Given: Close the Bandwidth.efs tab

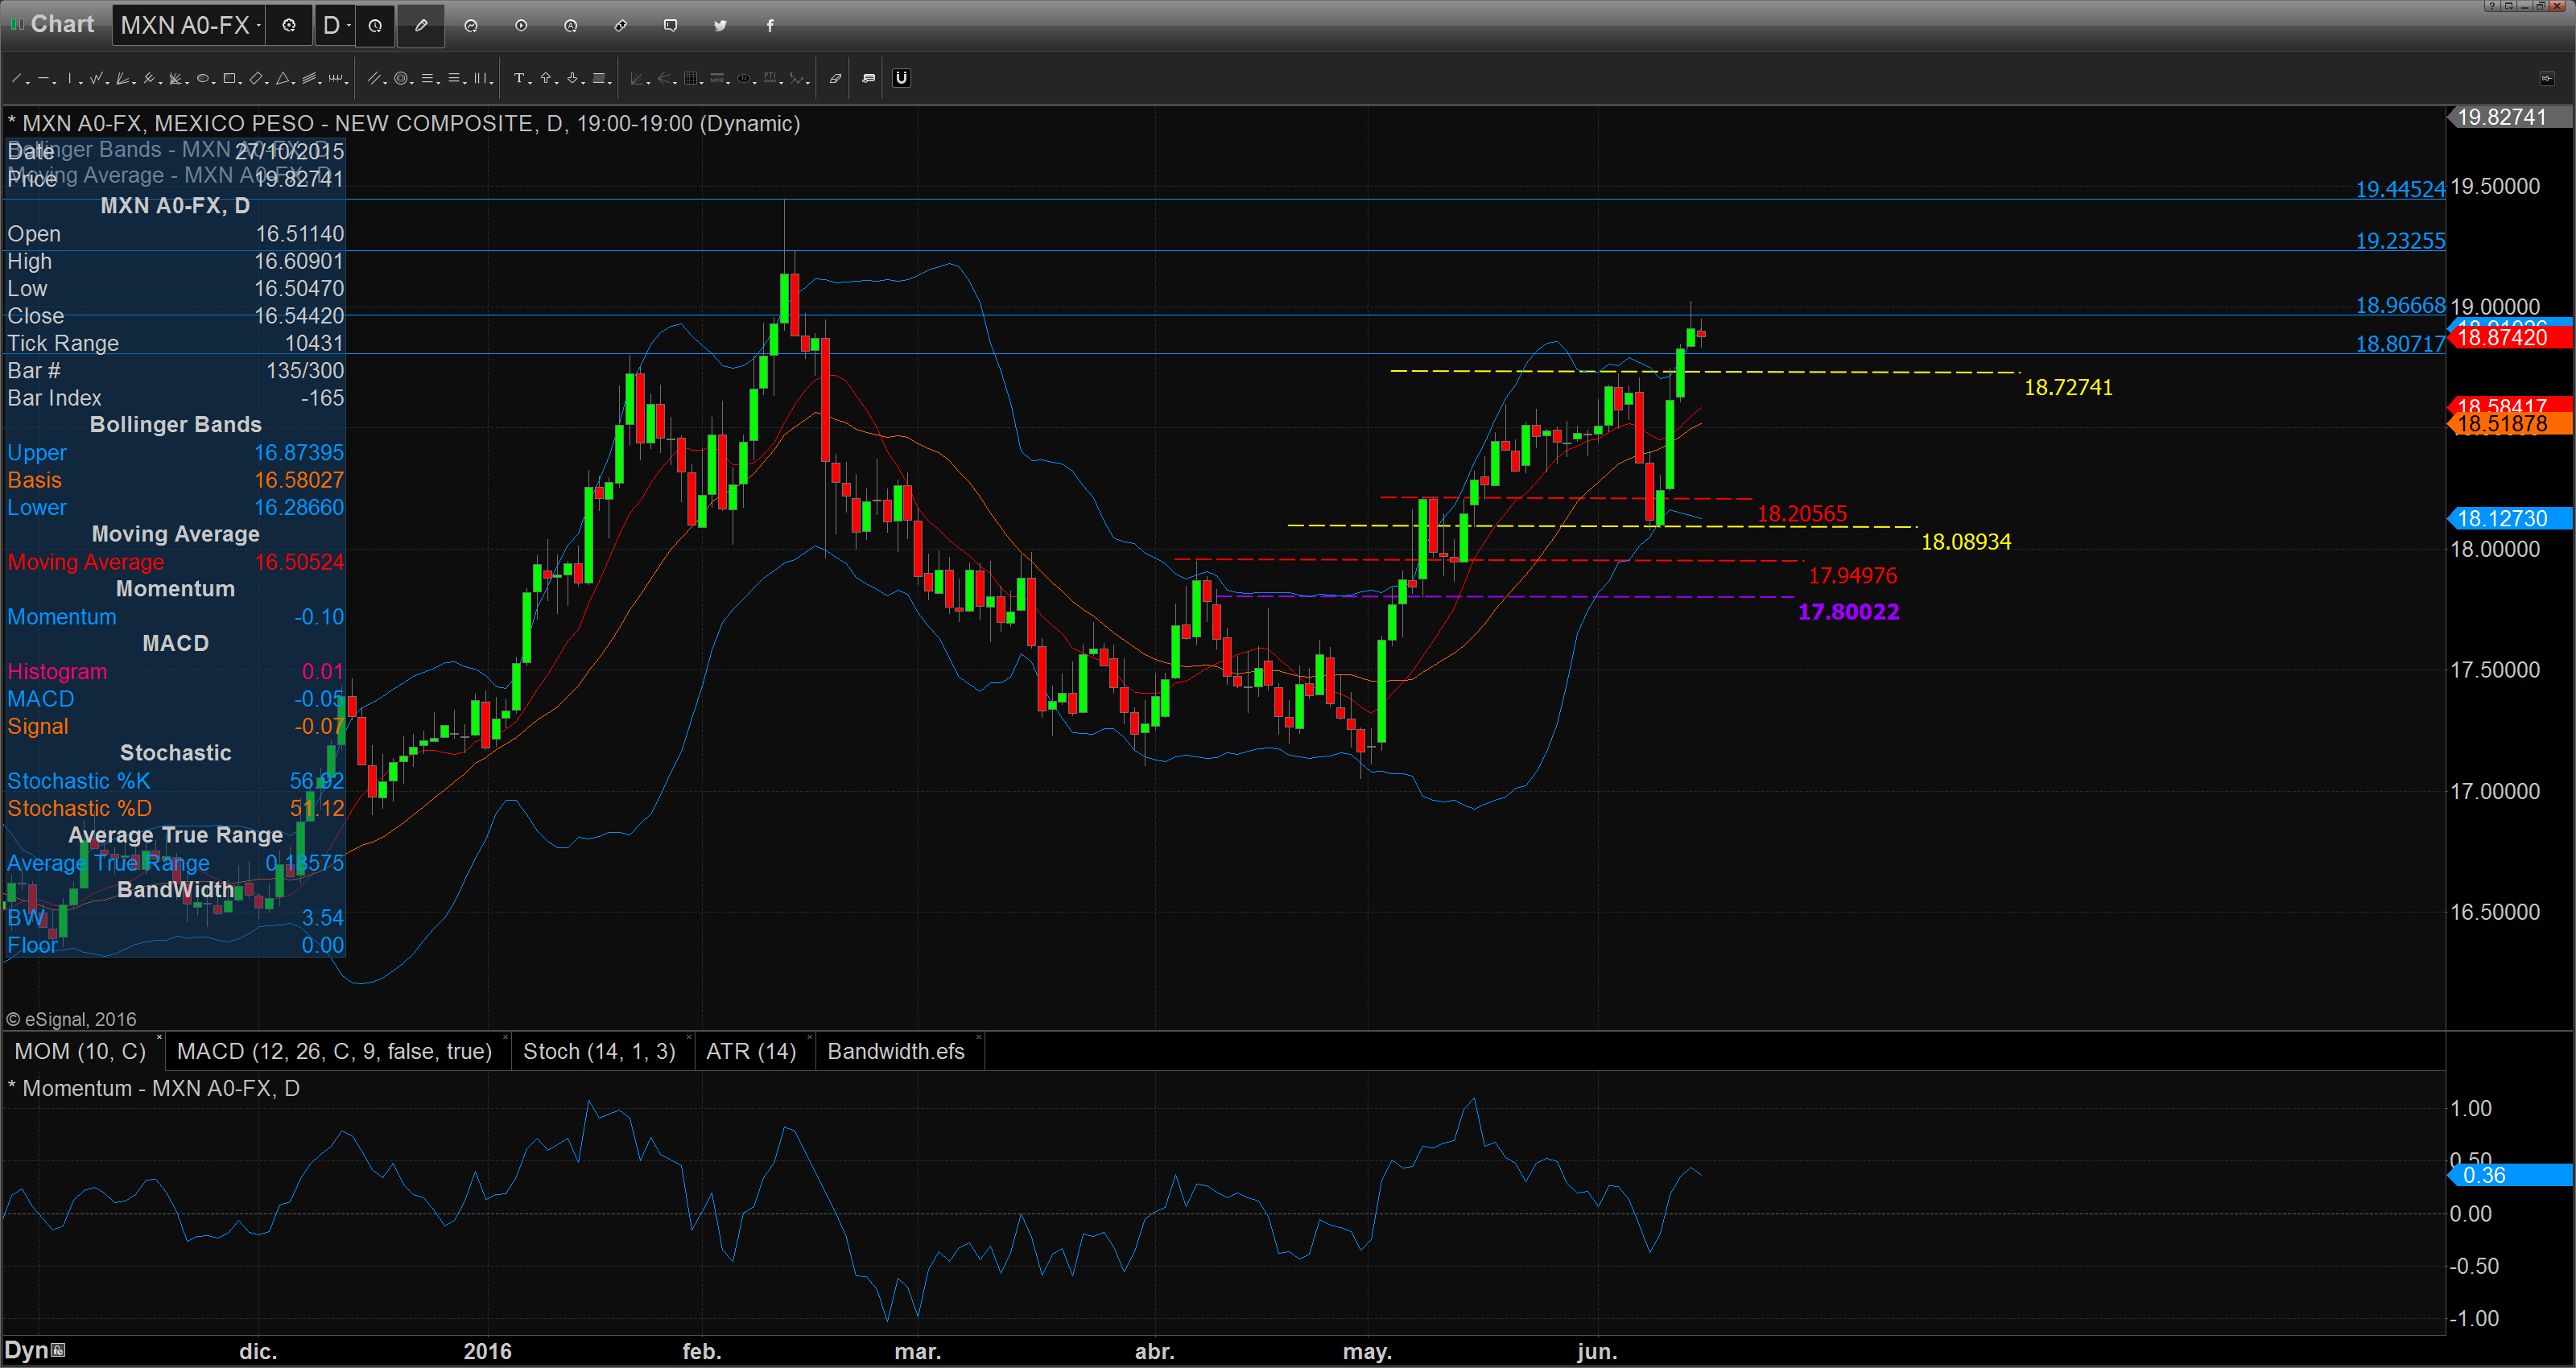Looking at the screenshot, I should (978, 1037).
